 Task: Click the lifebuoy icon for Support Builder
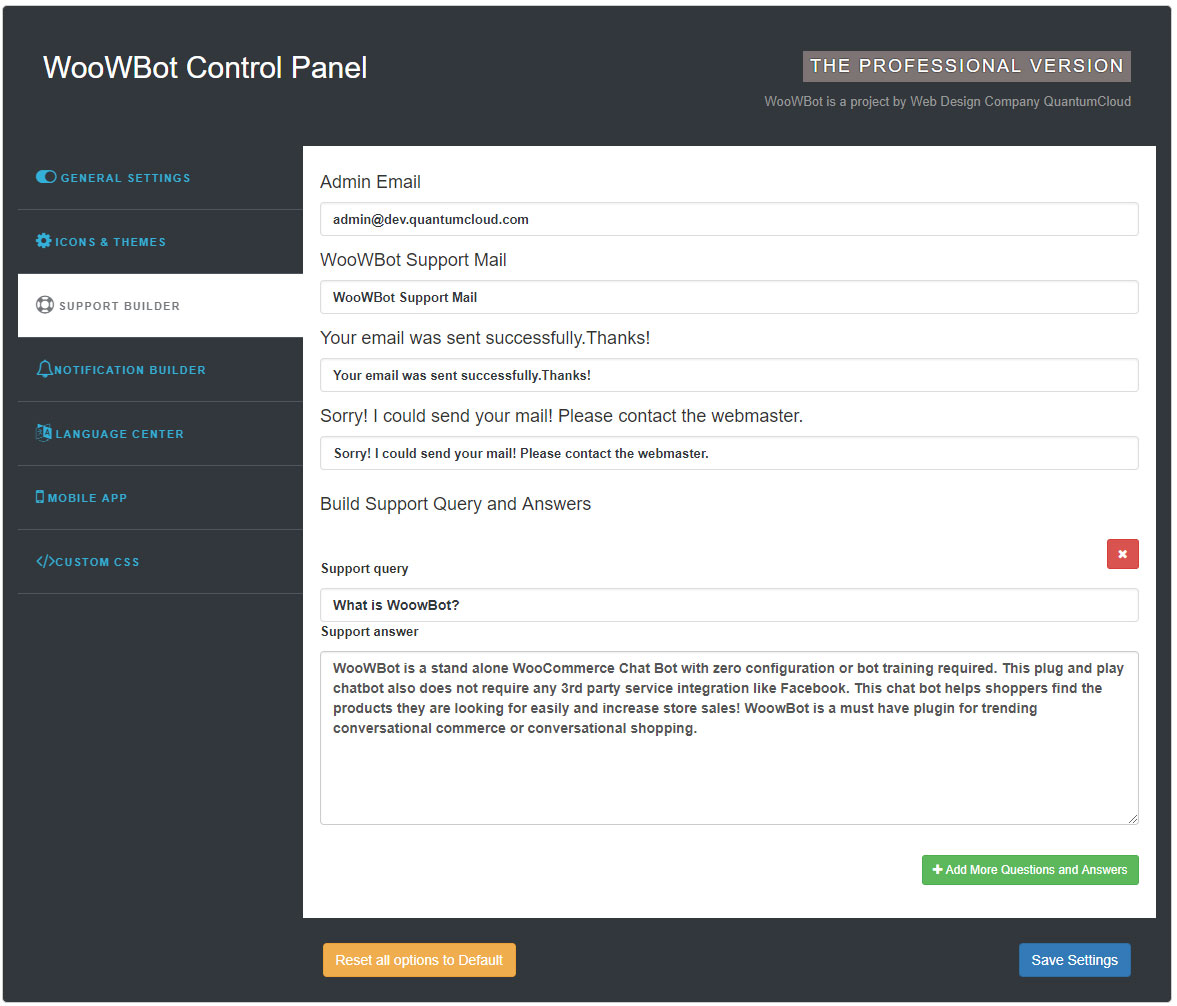(x=45, y=305)
